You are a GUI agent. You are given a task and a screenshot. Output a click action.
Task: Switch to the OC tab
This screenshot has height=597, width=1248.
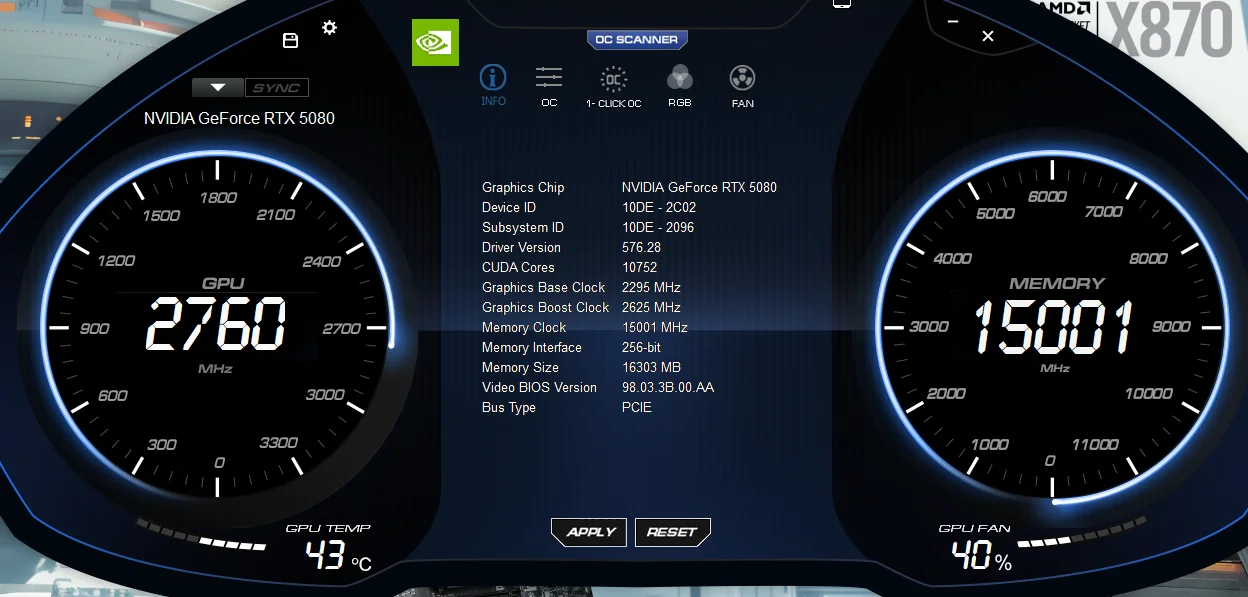pos(549,86)
